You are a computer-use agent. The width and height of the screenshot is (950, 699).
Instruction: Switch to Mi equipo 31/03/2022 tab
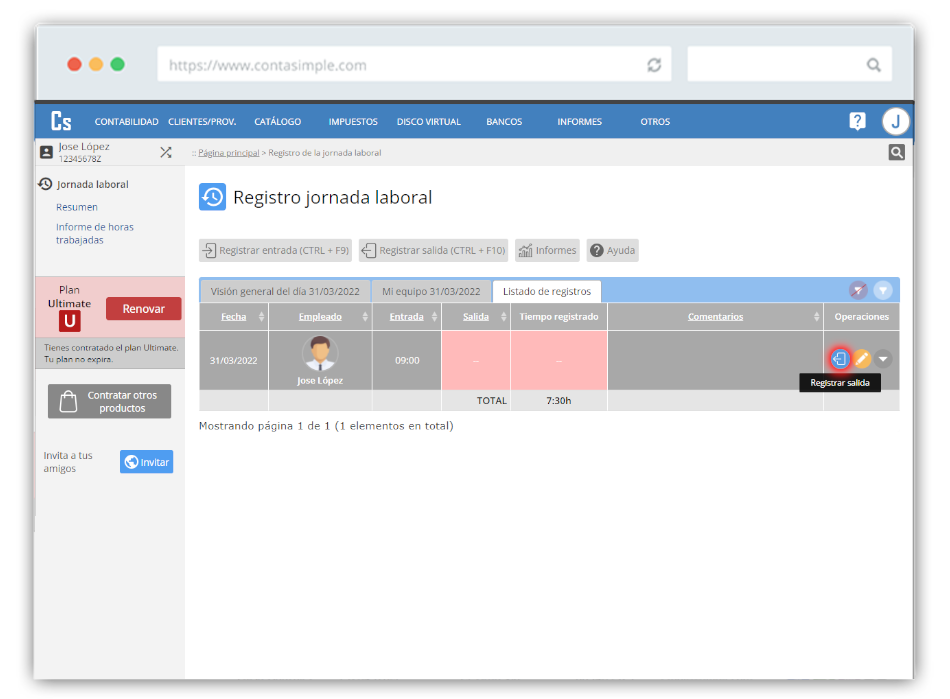pos(431,291)
